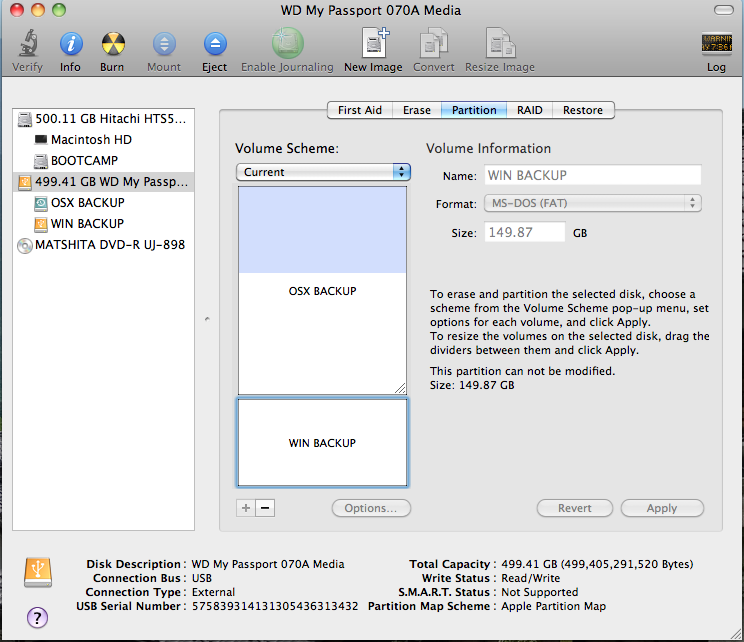Image resolution: width=744 pixels, height=642 pixels.
Task: Select OSX BACKUP in the sidebar
Action: pos(103,203)
